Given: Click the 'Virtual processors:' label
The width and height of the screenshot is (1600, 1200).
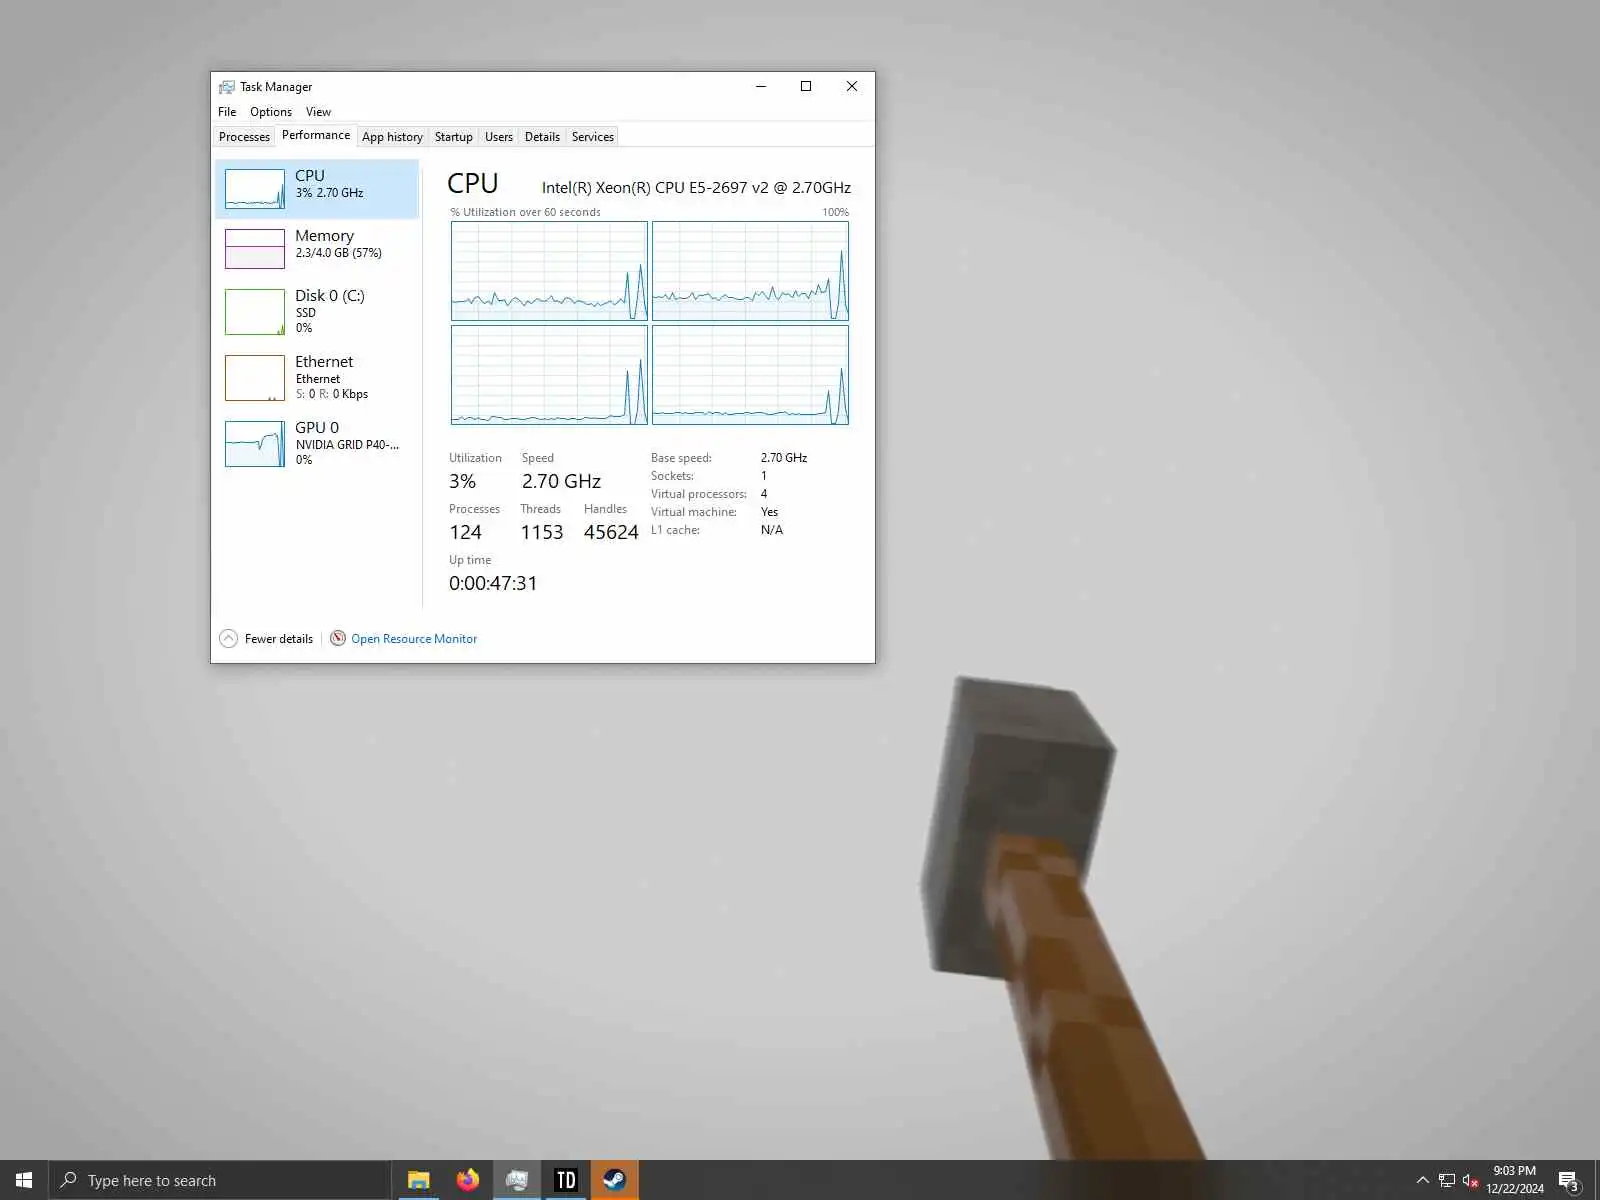Looking at the screenshot, I should coord(699,494).
